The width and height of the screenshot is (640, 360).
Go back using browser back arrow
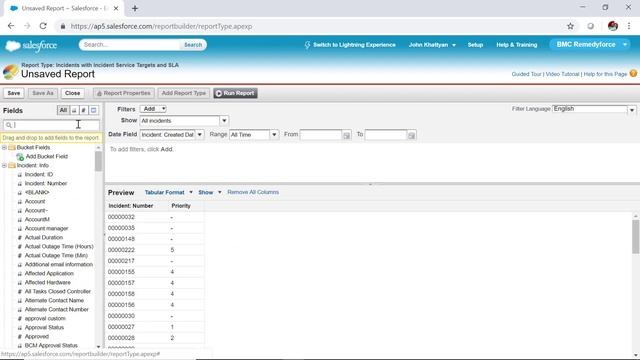[11, 26]
